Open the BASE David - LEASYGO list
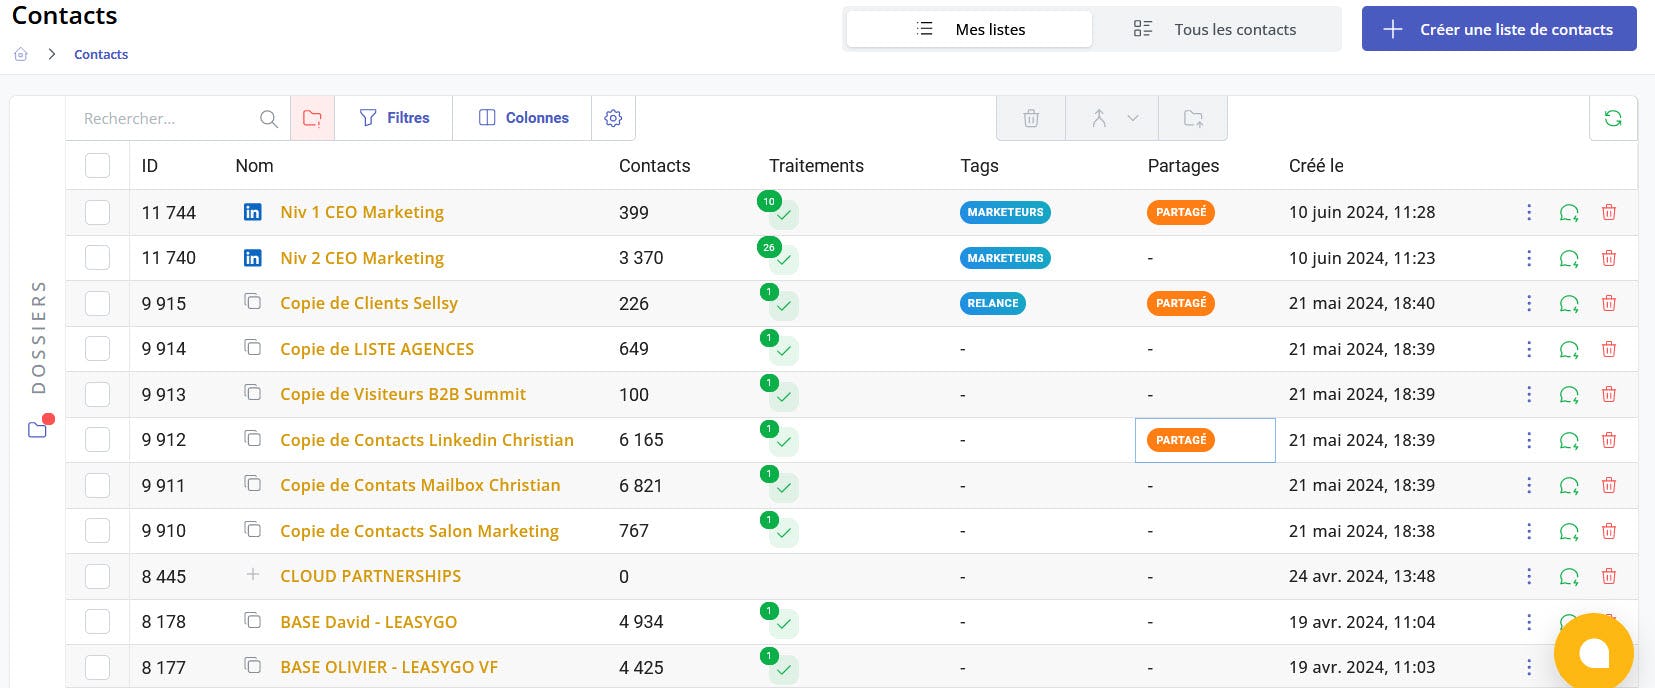This screenshot has width=1655, height=688. 368,622
